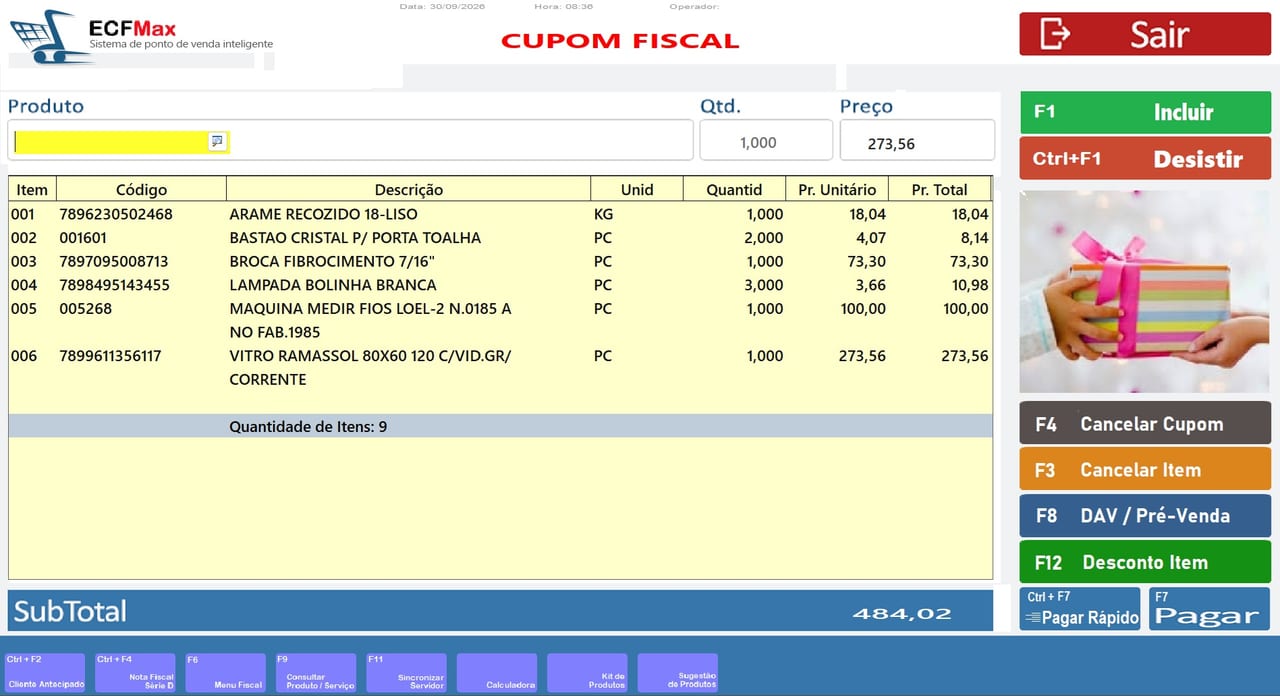The image size is (1280, 696).
Task: Click F12 Desconto Item button
Action: pos(1145,562)
